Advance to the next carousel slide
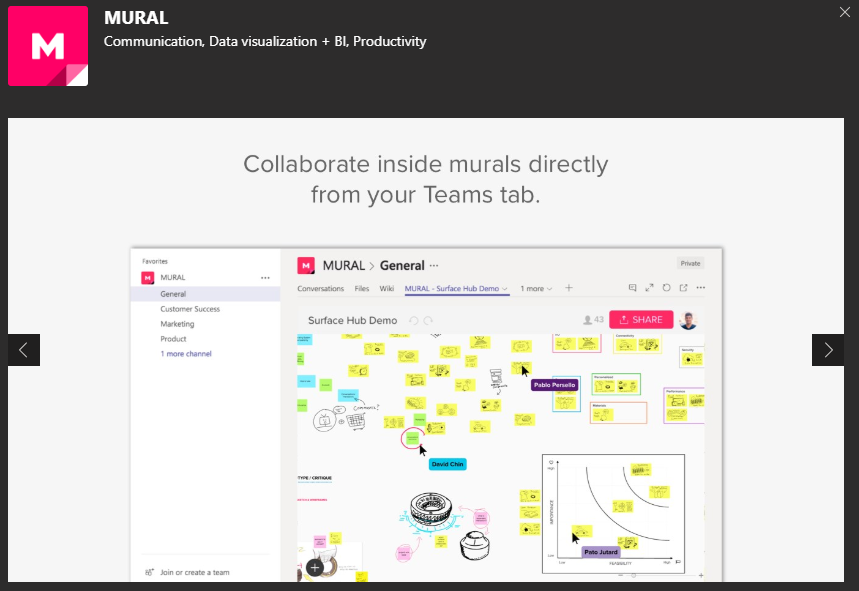The width and height of the screenshot is (859, 591). [x=828, y=350]
